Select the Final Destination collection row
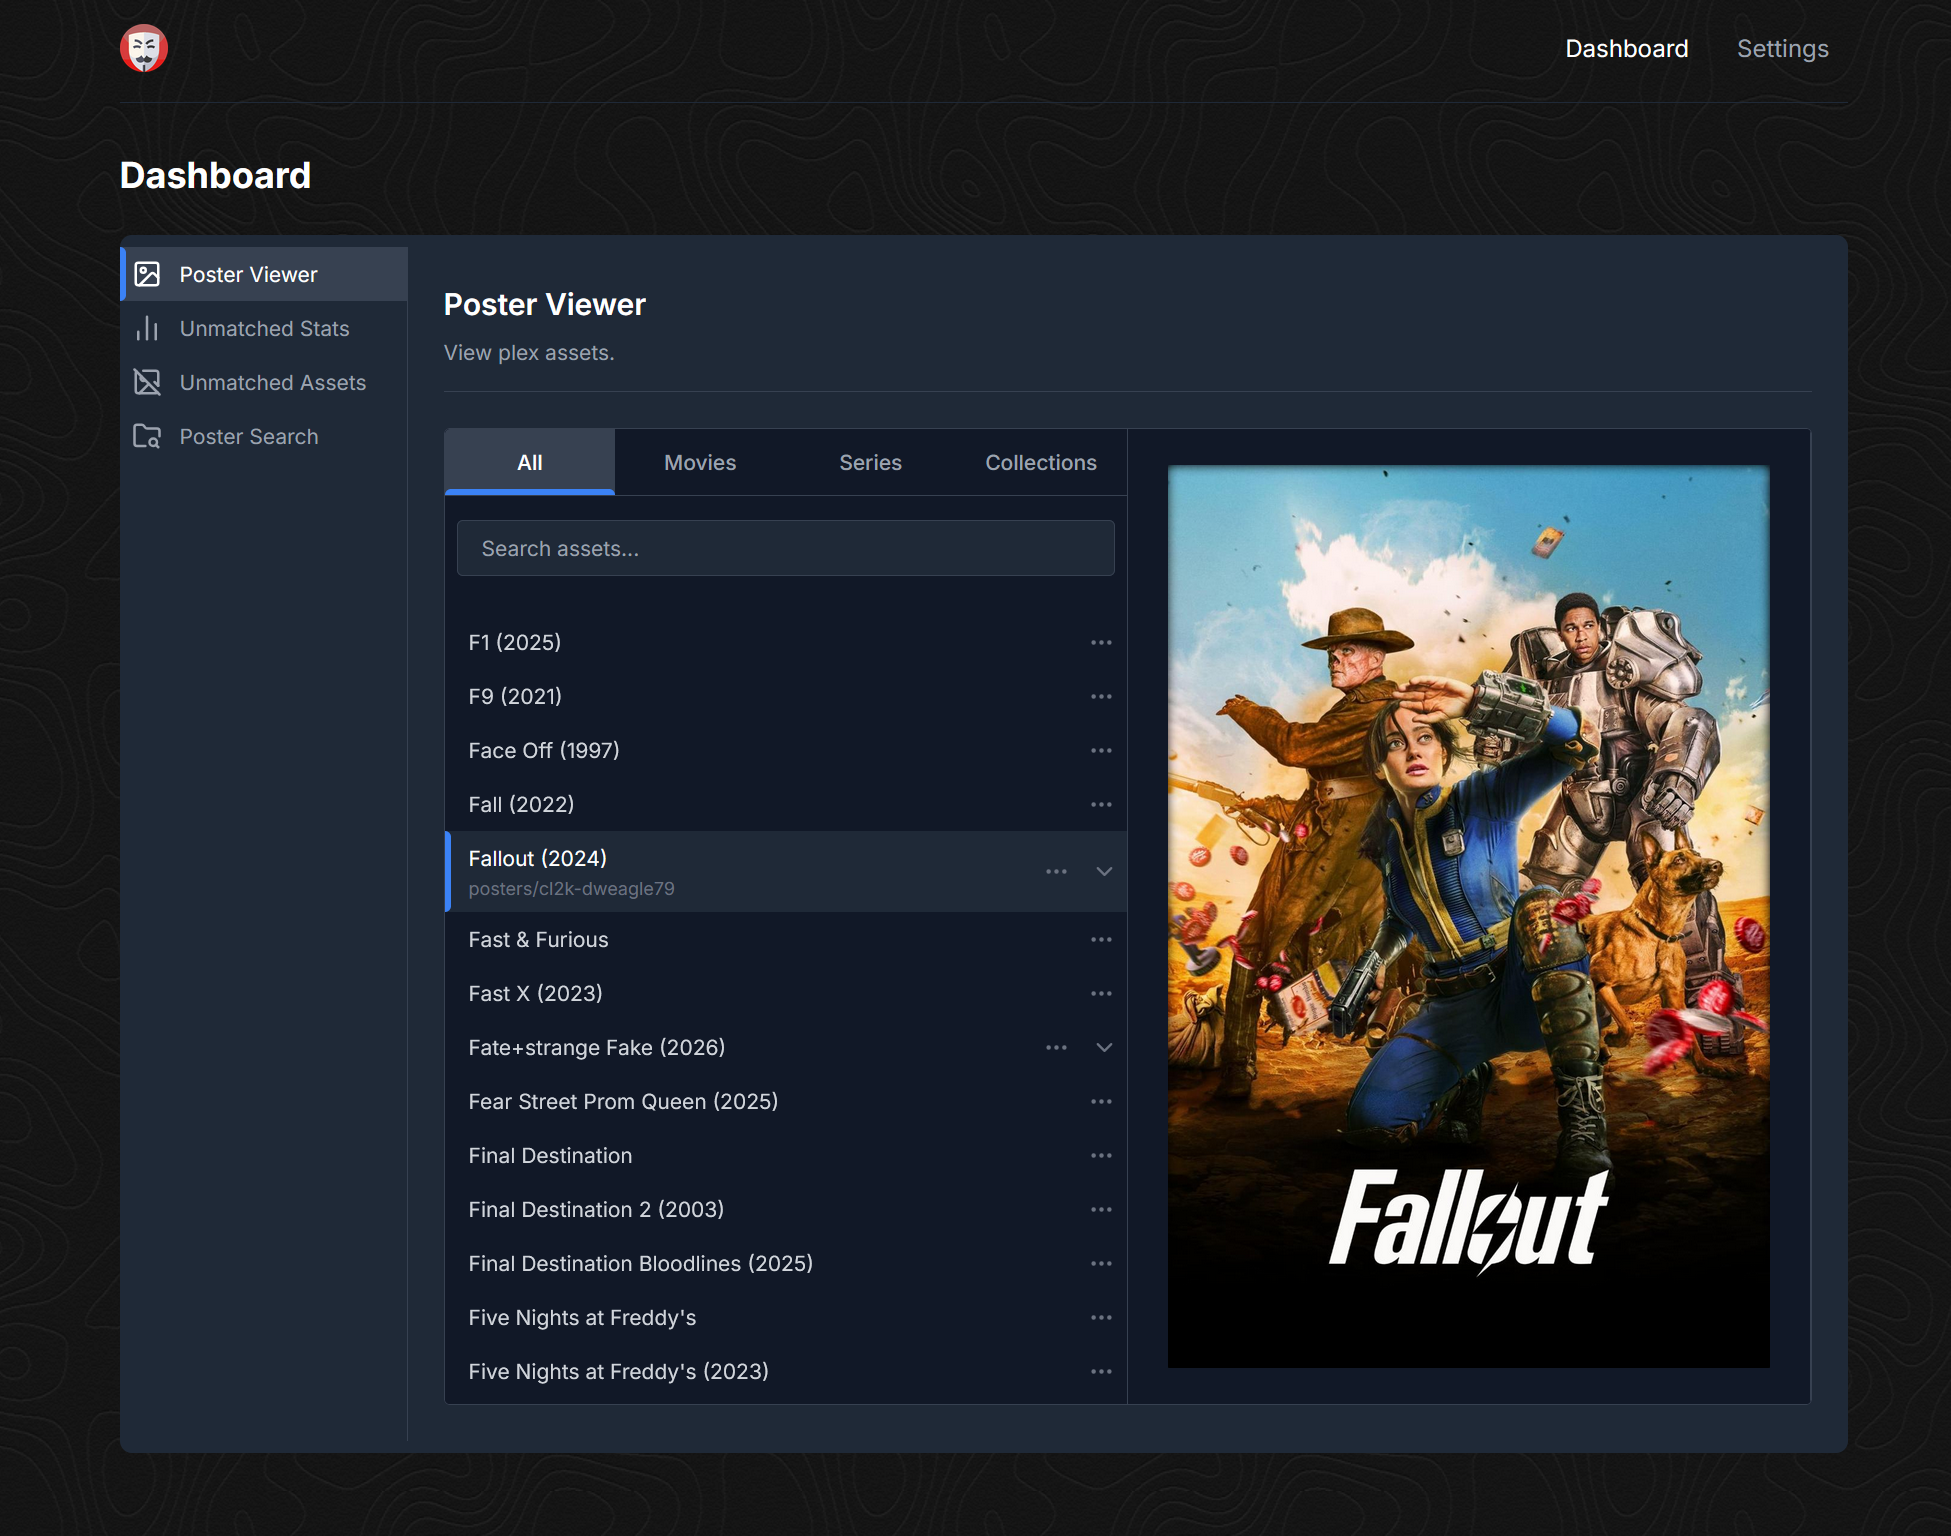This screenshot has height=1536, width=1951. (x=786, y=1155)
